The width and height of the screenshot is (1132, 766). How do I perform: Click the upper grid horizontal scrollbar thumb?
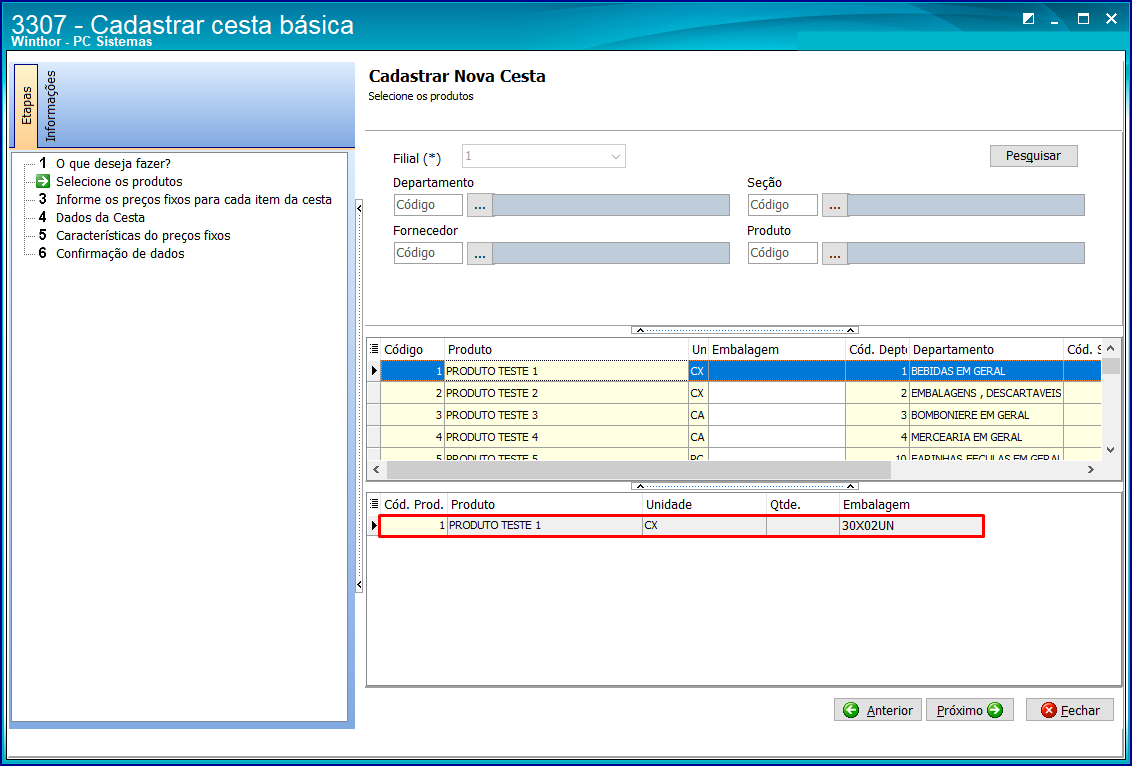[639, 469]
